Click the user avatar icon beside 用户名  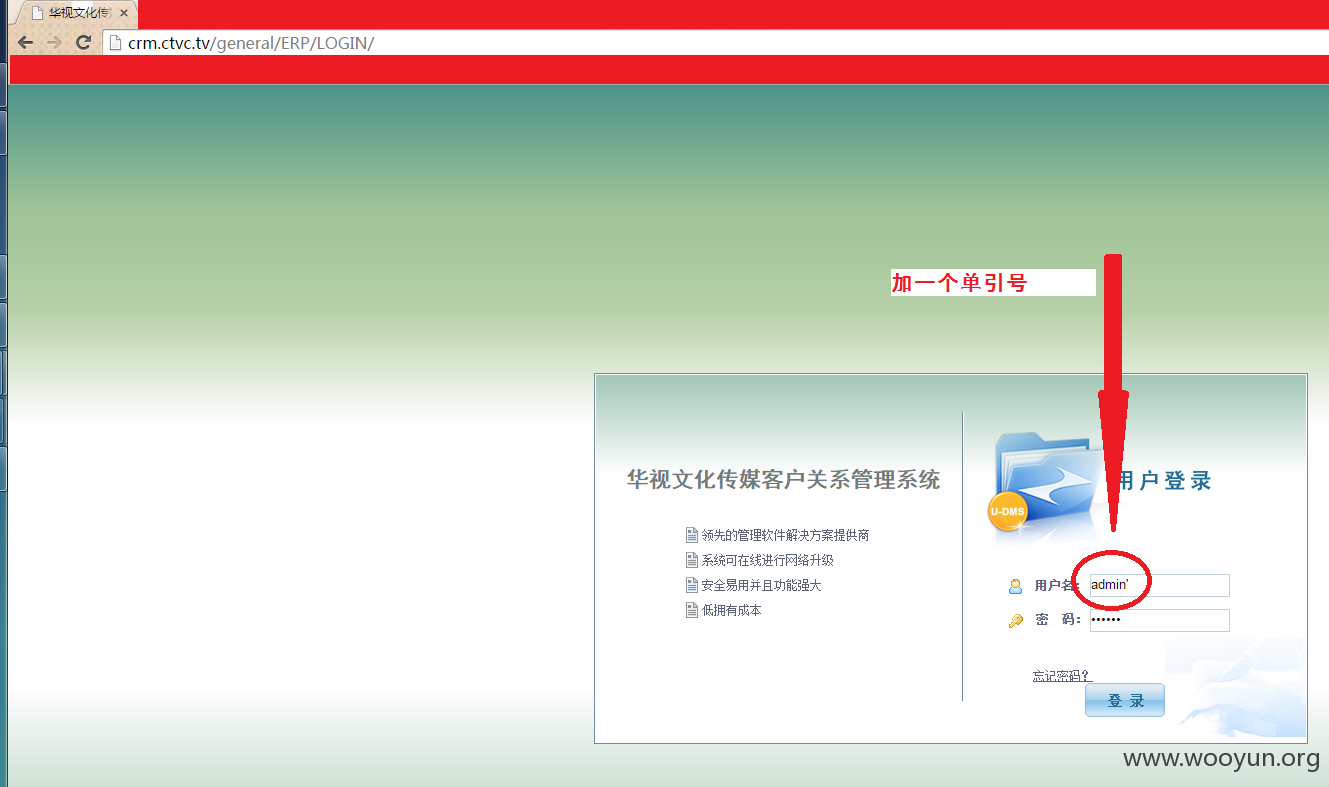(x=1015, y=586)
